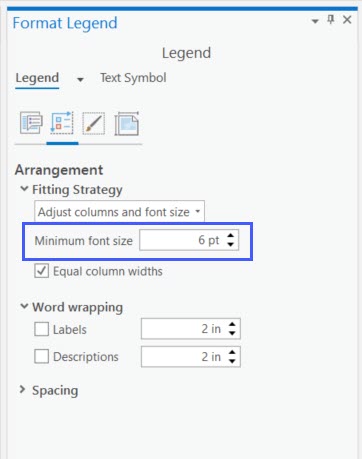Switch to the Text Symbol tab
Viewport: 362px width, 459px height.
[133, 78]
